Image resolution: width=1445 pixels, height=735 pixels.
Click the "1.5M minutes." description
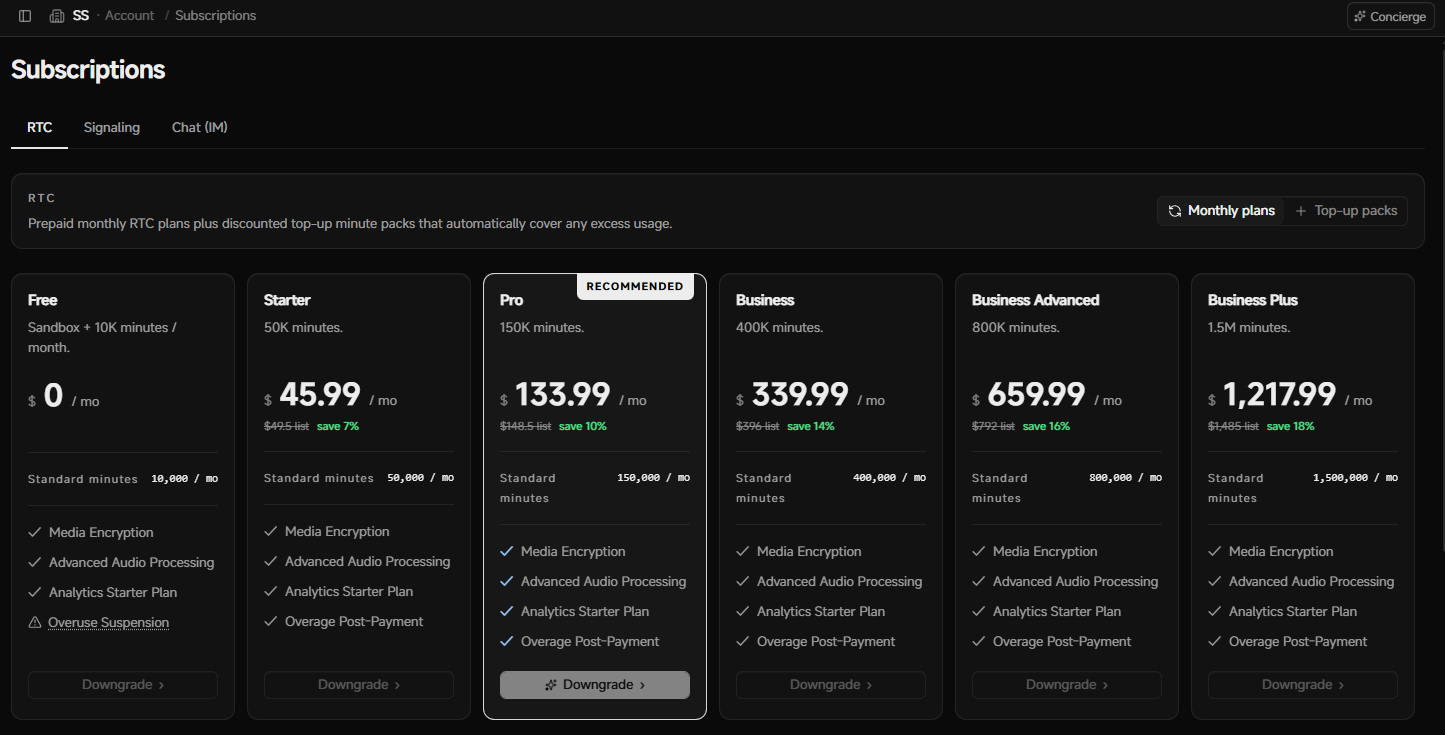tap(1249, 327)
